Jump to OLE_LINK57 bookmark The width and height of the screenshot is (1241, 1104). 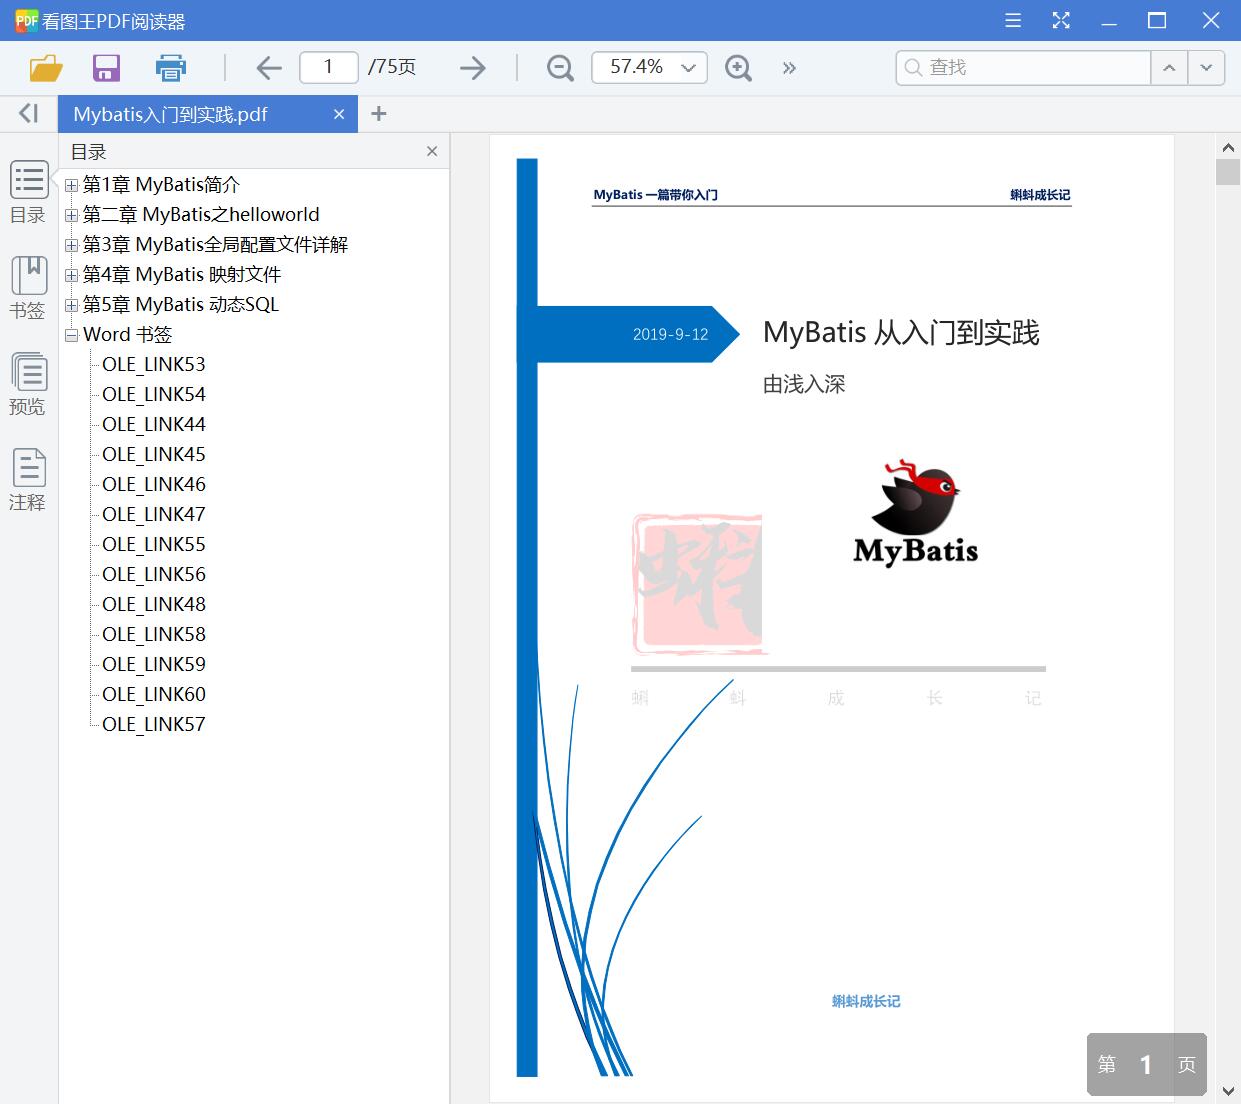coord(154,725)
